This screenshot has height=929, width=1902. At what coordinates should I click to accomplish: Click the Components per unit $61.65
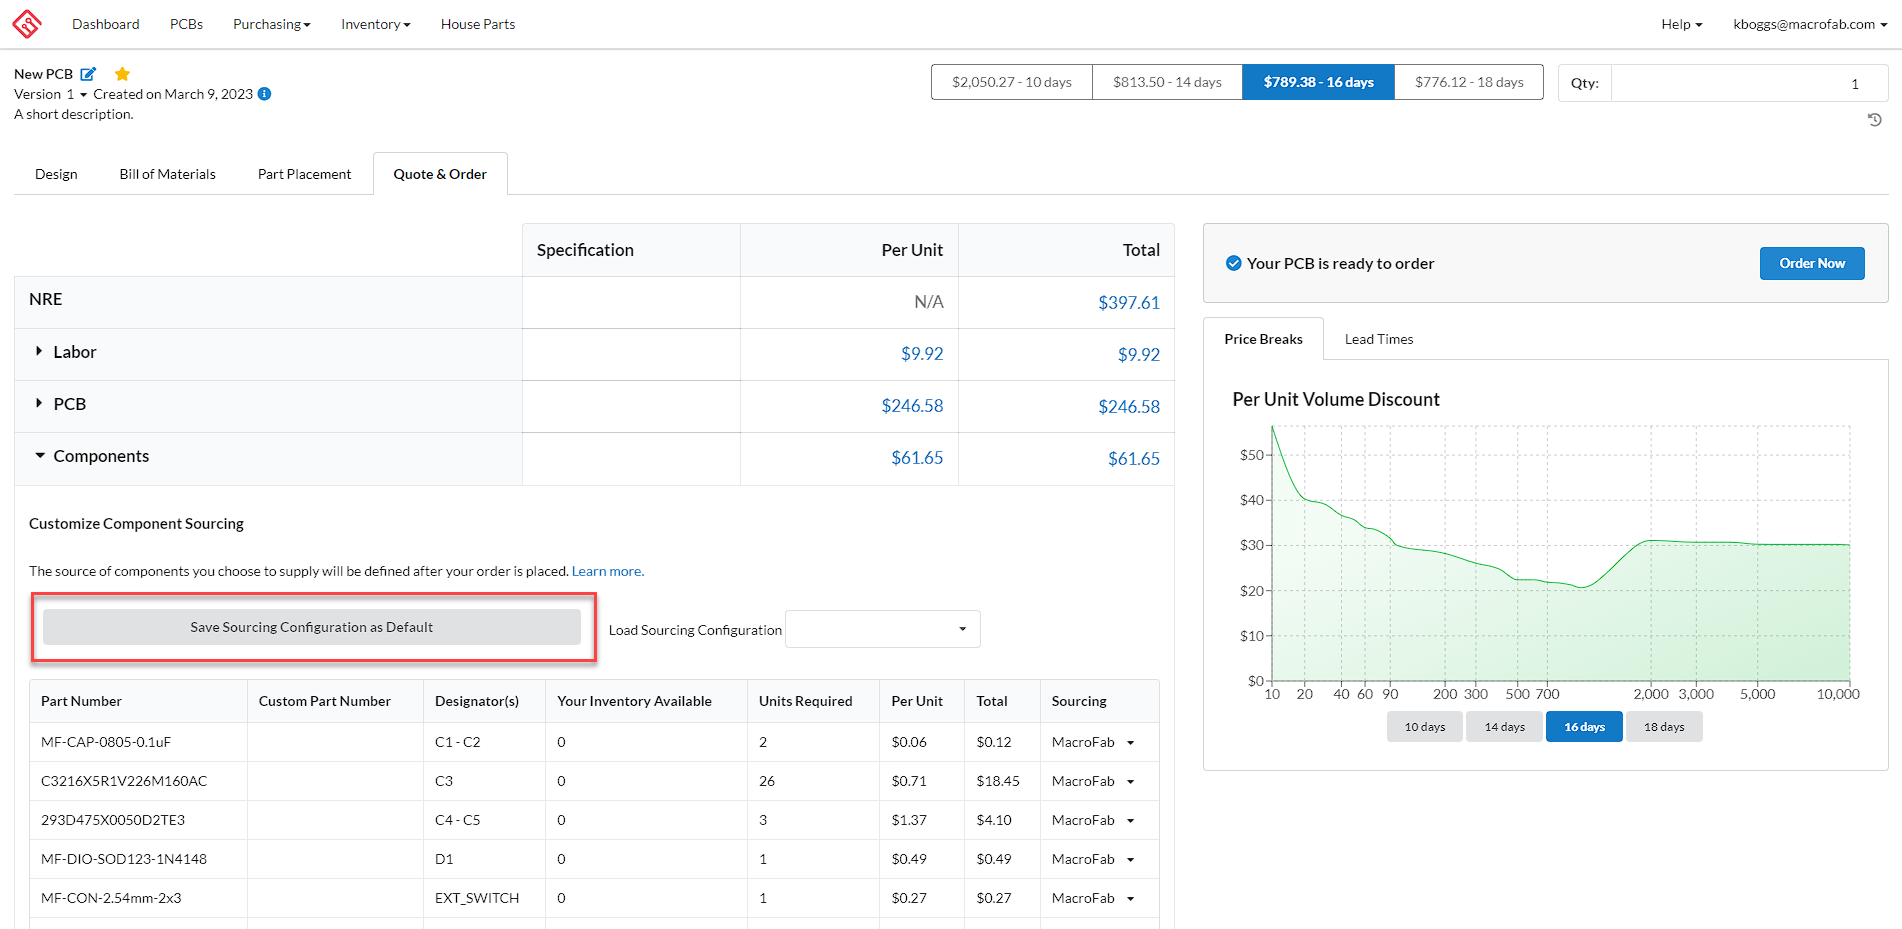(917, 458)
